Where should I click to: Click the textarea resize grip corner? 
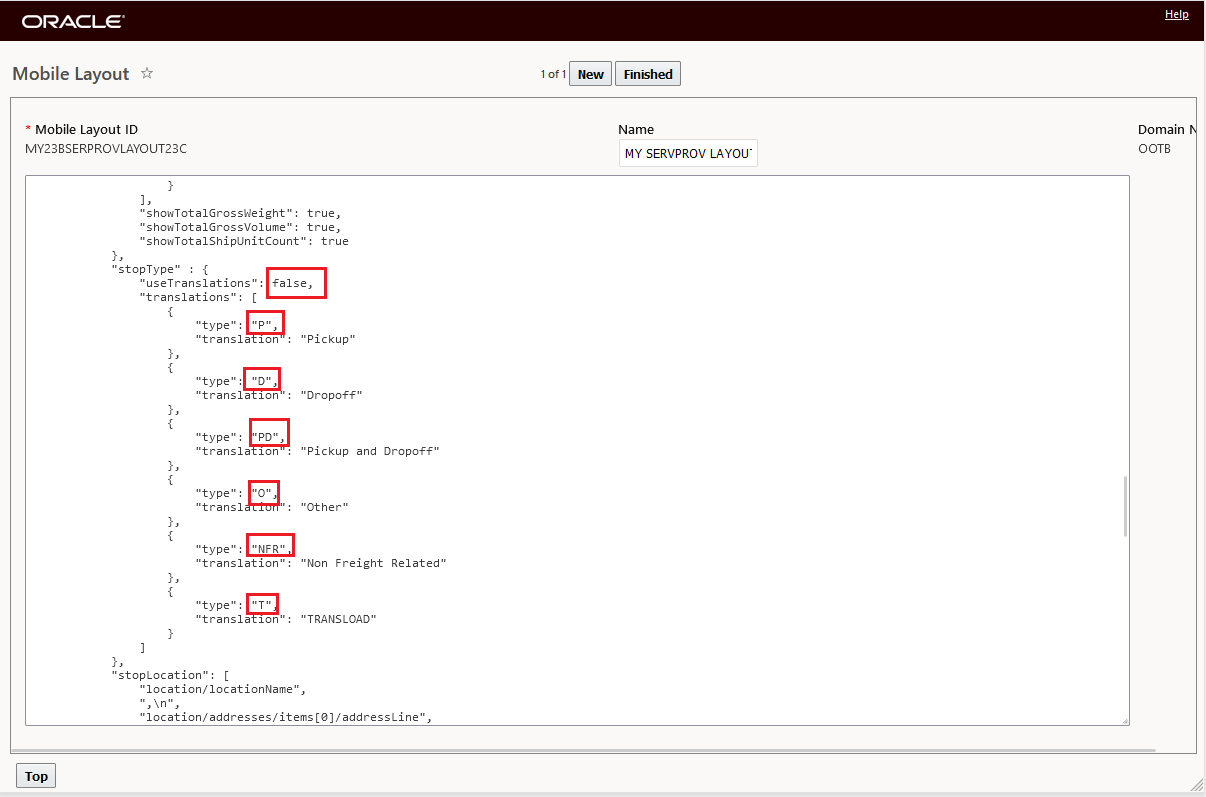click(x=1124, y=719)
